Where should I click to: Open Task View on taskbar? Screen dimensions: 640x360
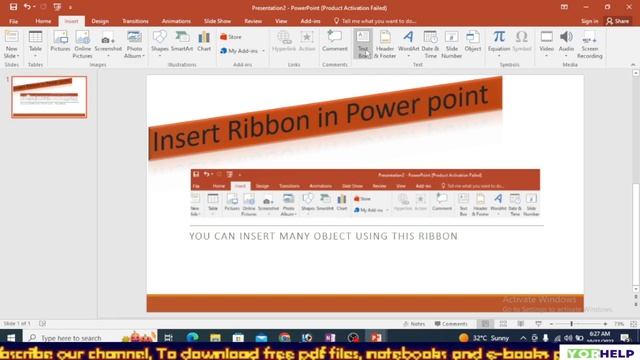click(168, 338)
